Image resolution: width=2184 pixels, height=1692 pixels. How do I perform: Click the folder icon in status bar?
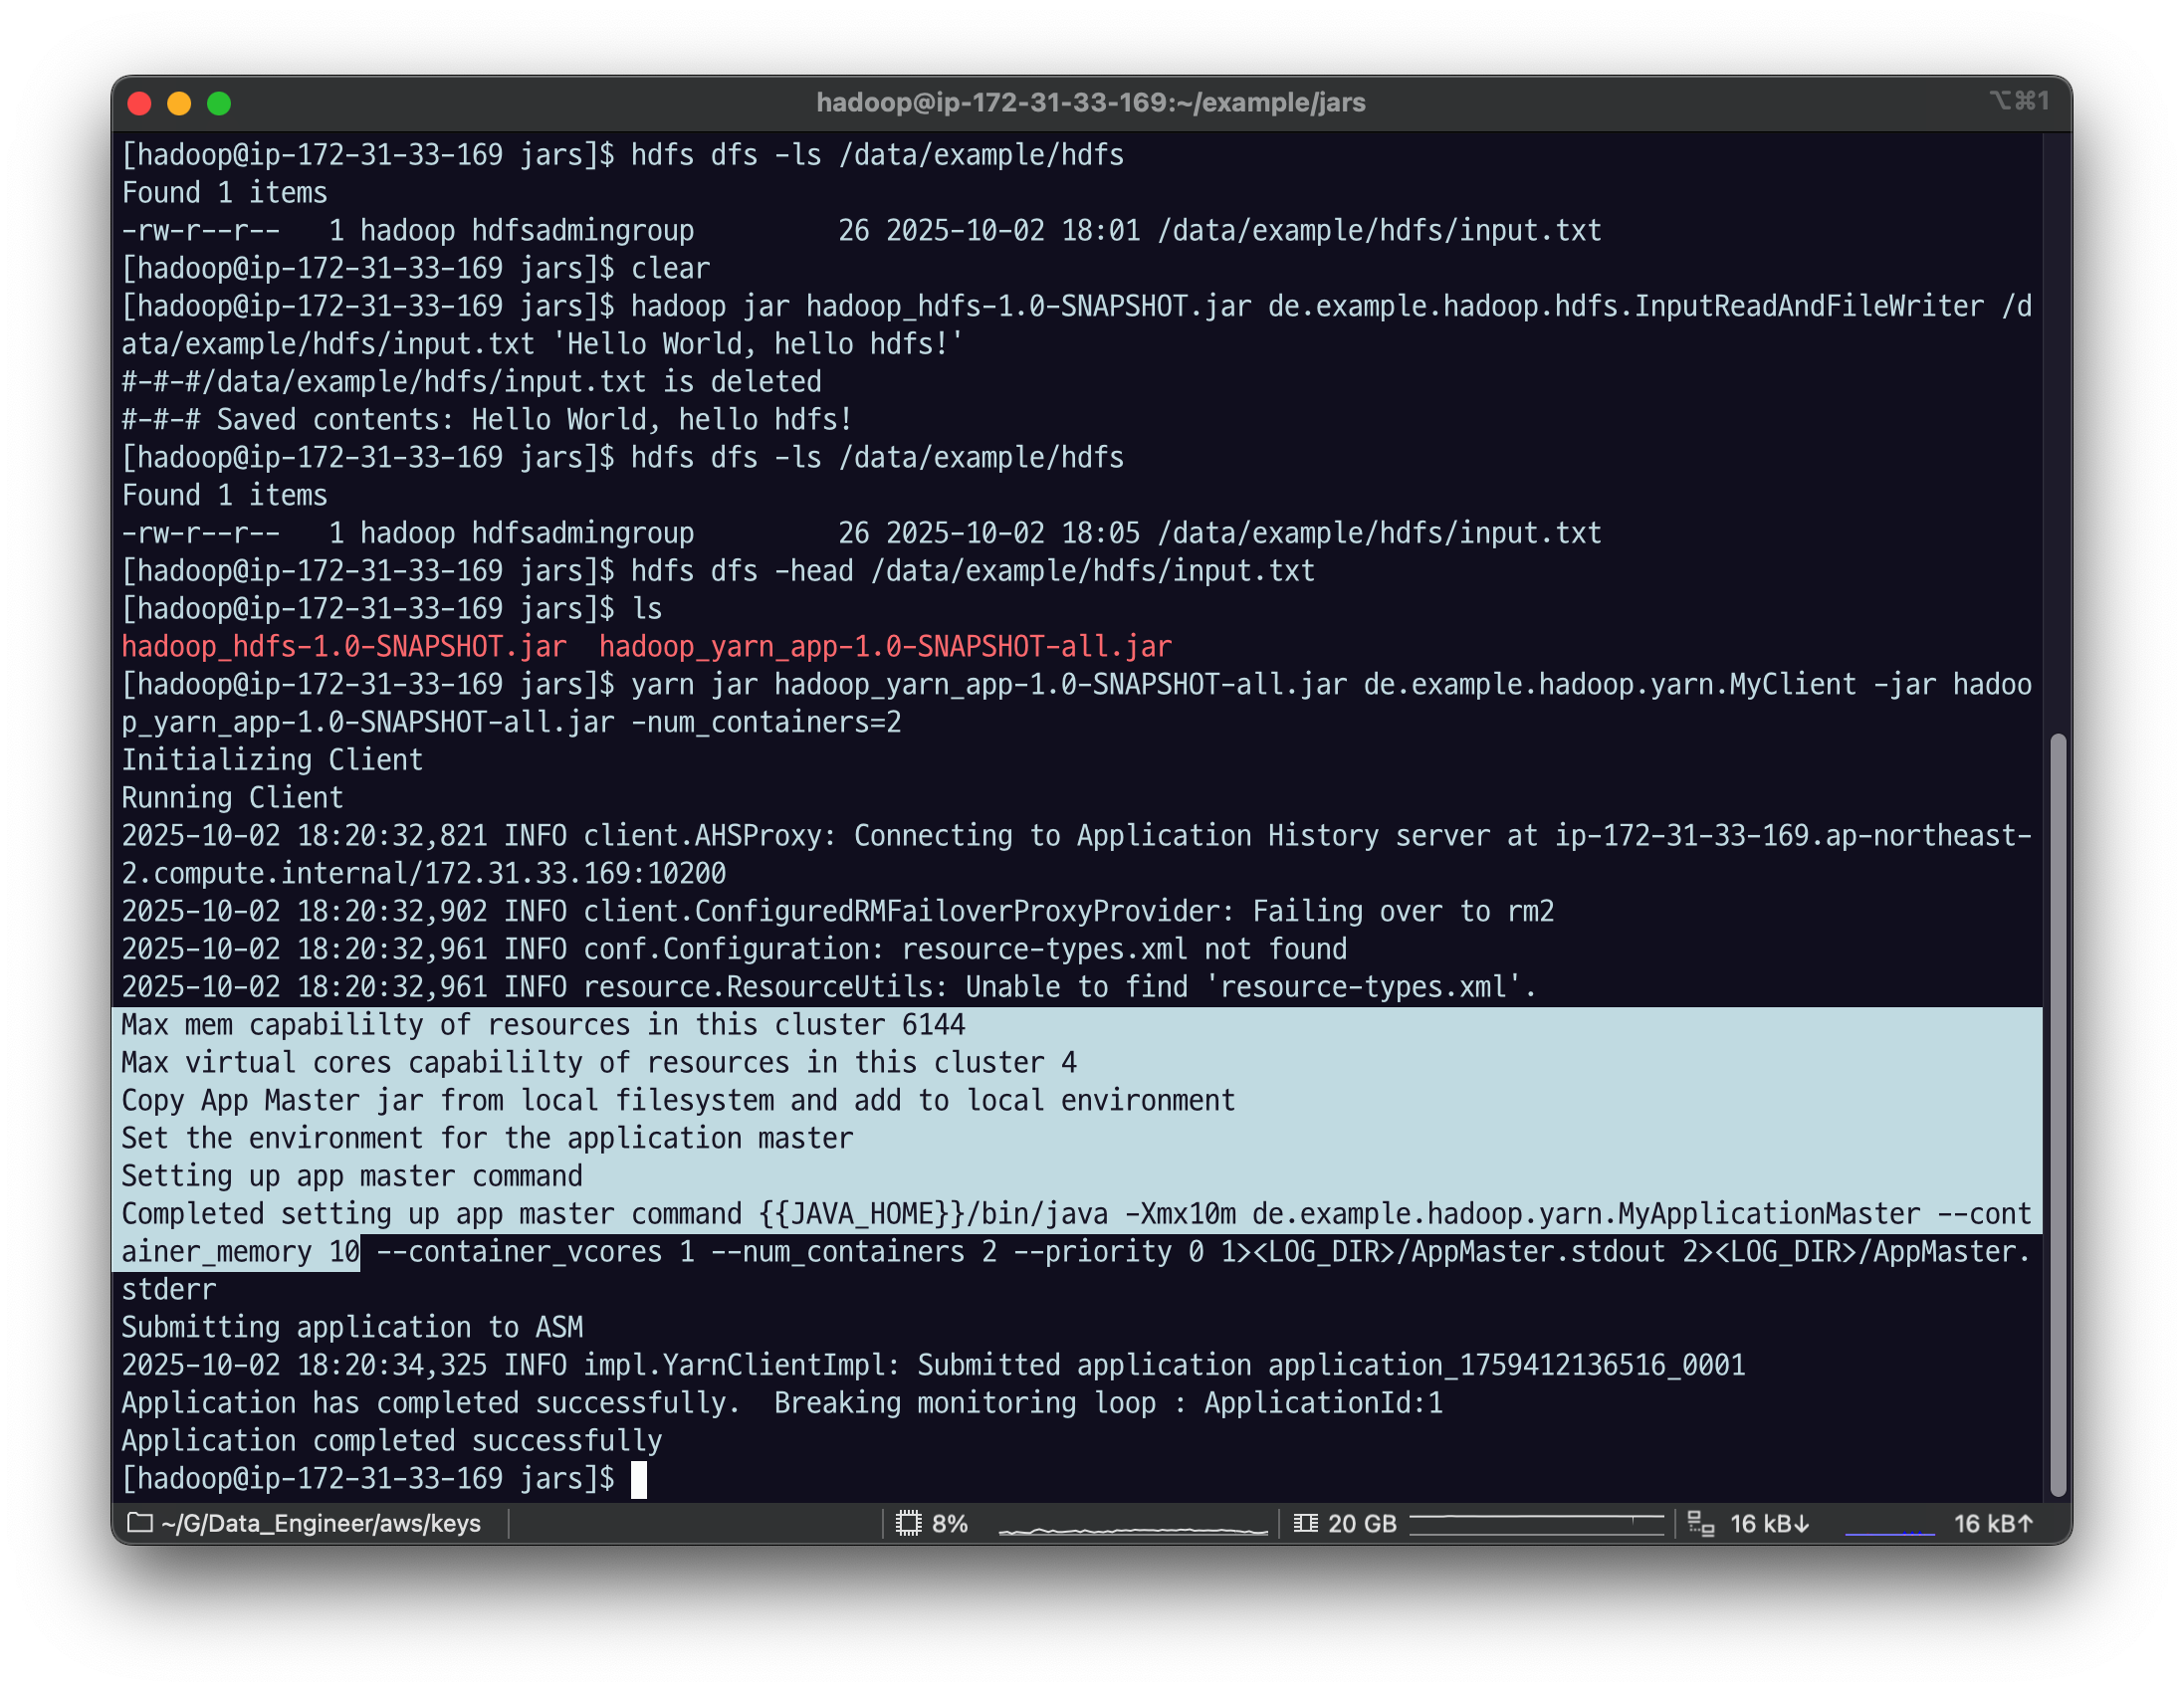140,1523
